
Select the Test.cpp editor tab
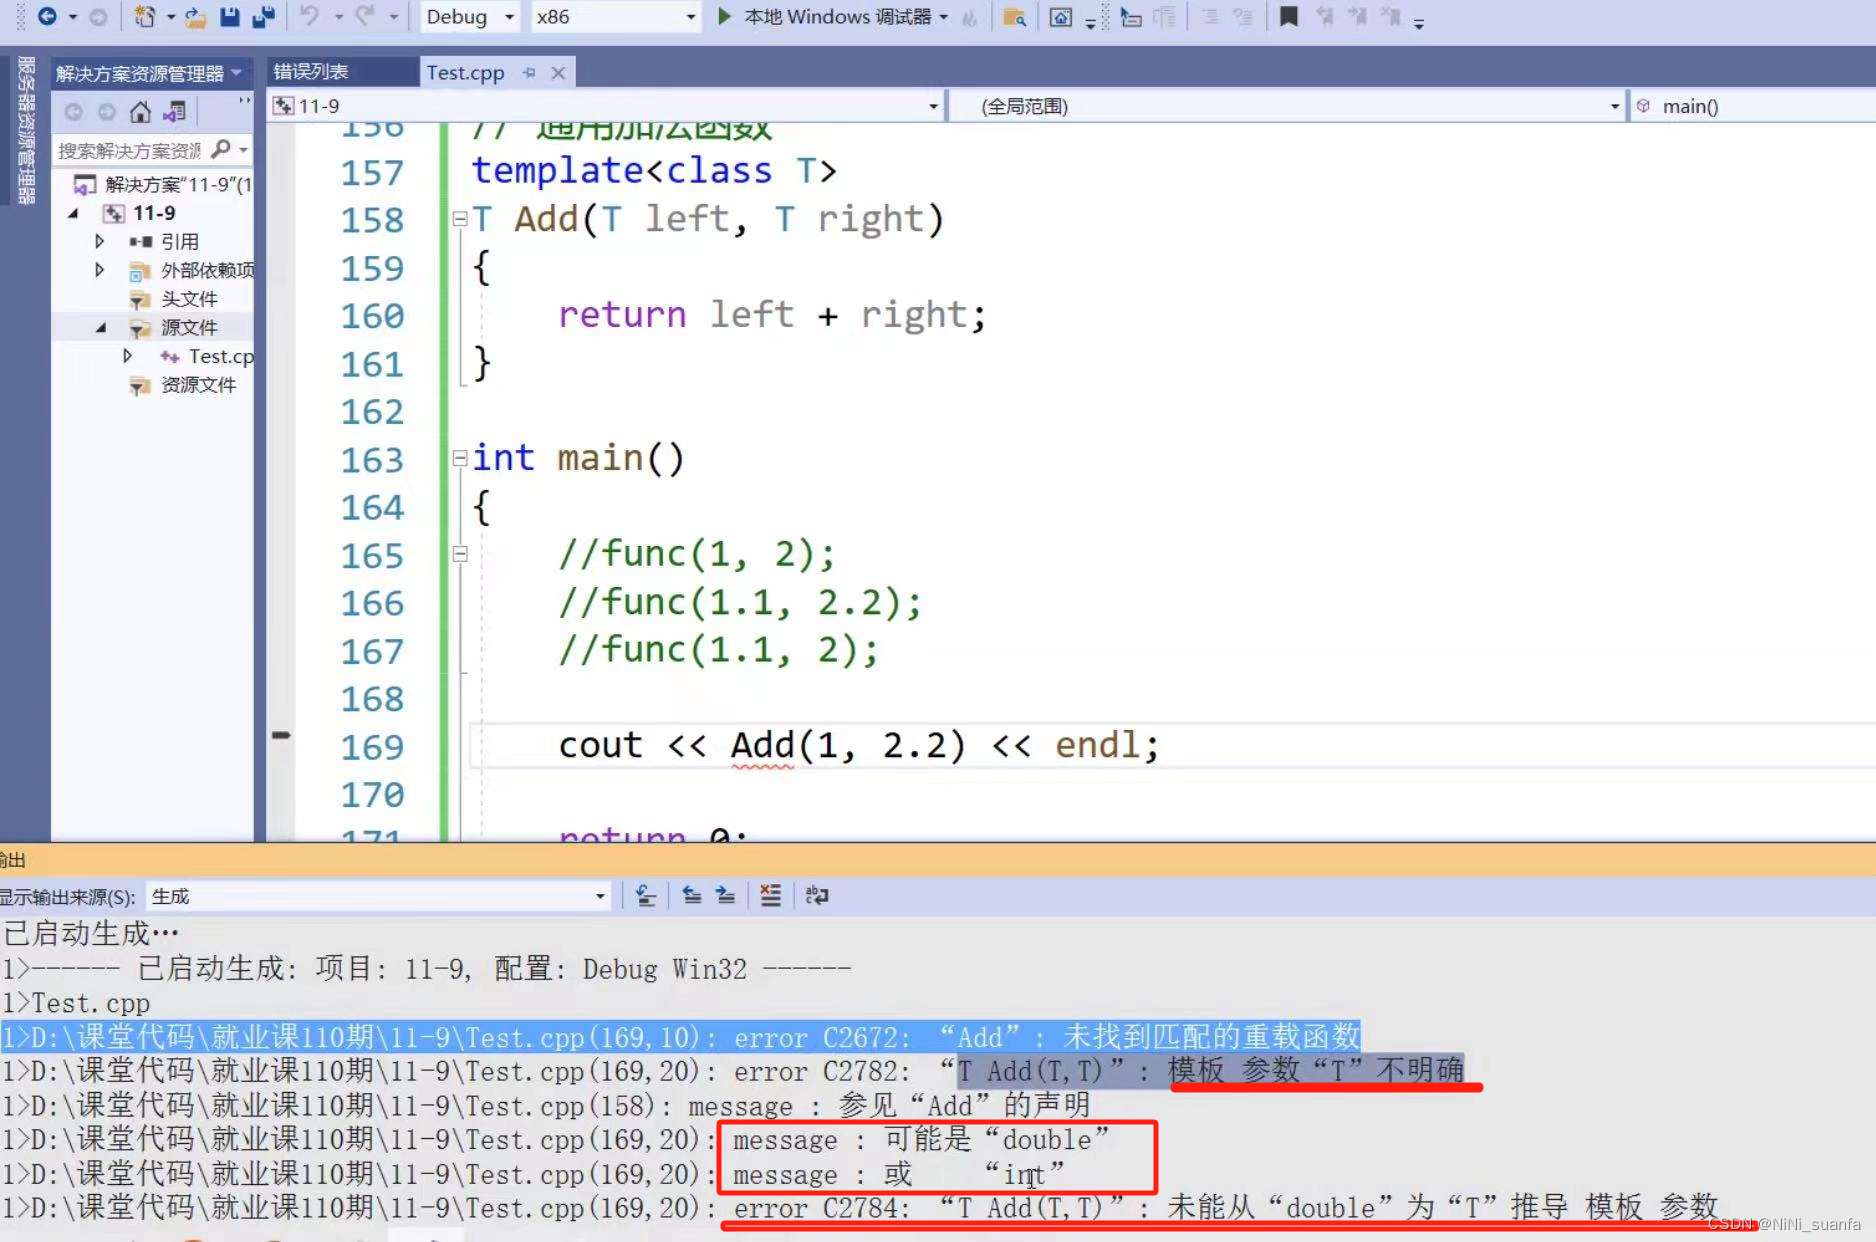tap(465, 73)
